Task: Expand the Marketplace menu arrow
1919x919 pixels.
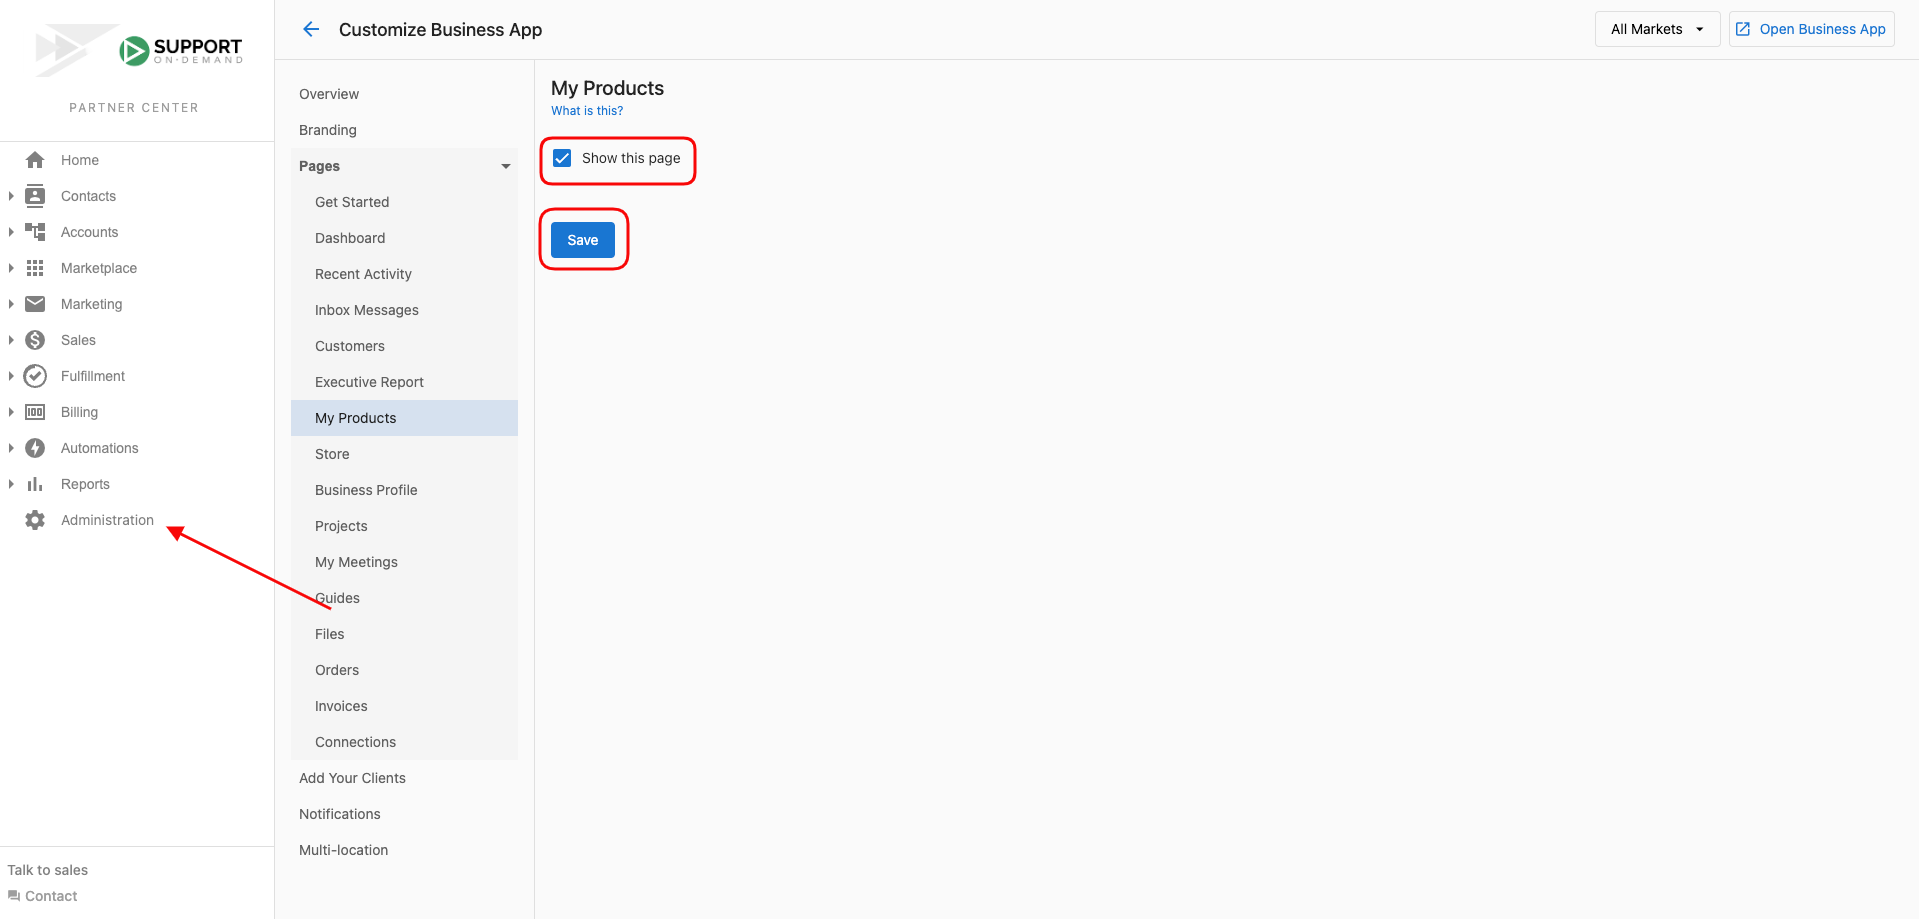Action: click(x=11, y=268)
